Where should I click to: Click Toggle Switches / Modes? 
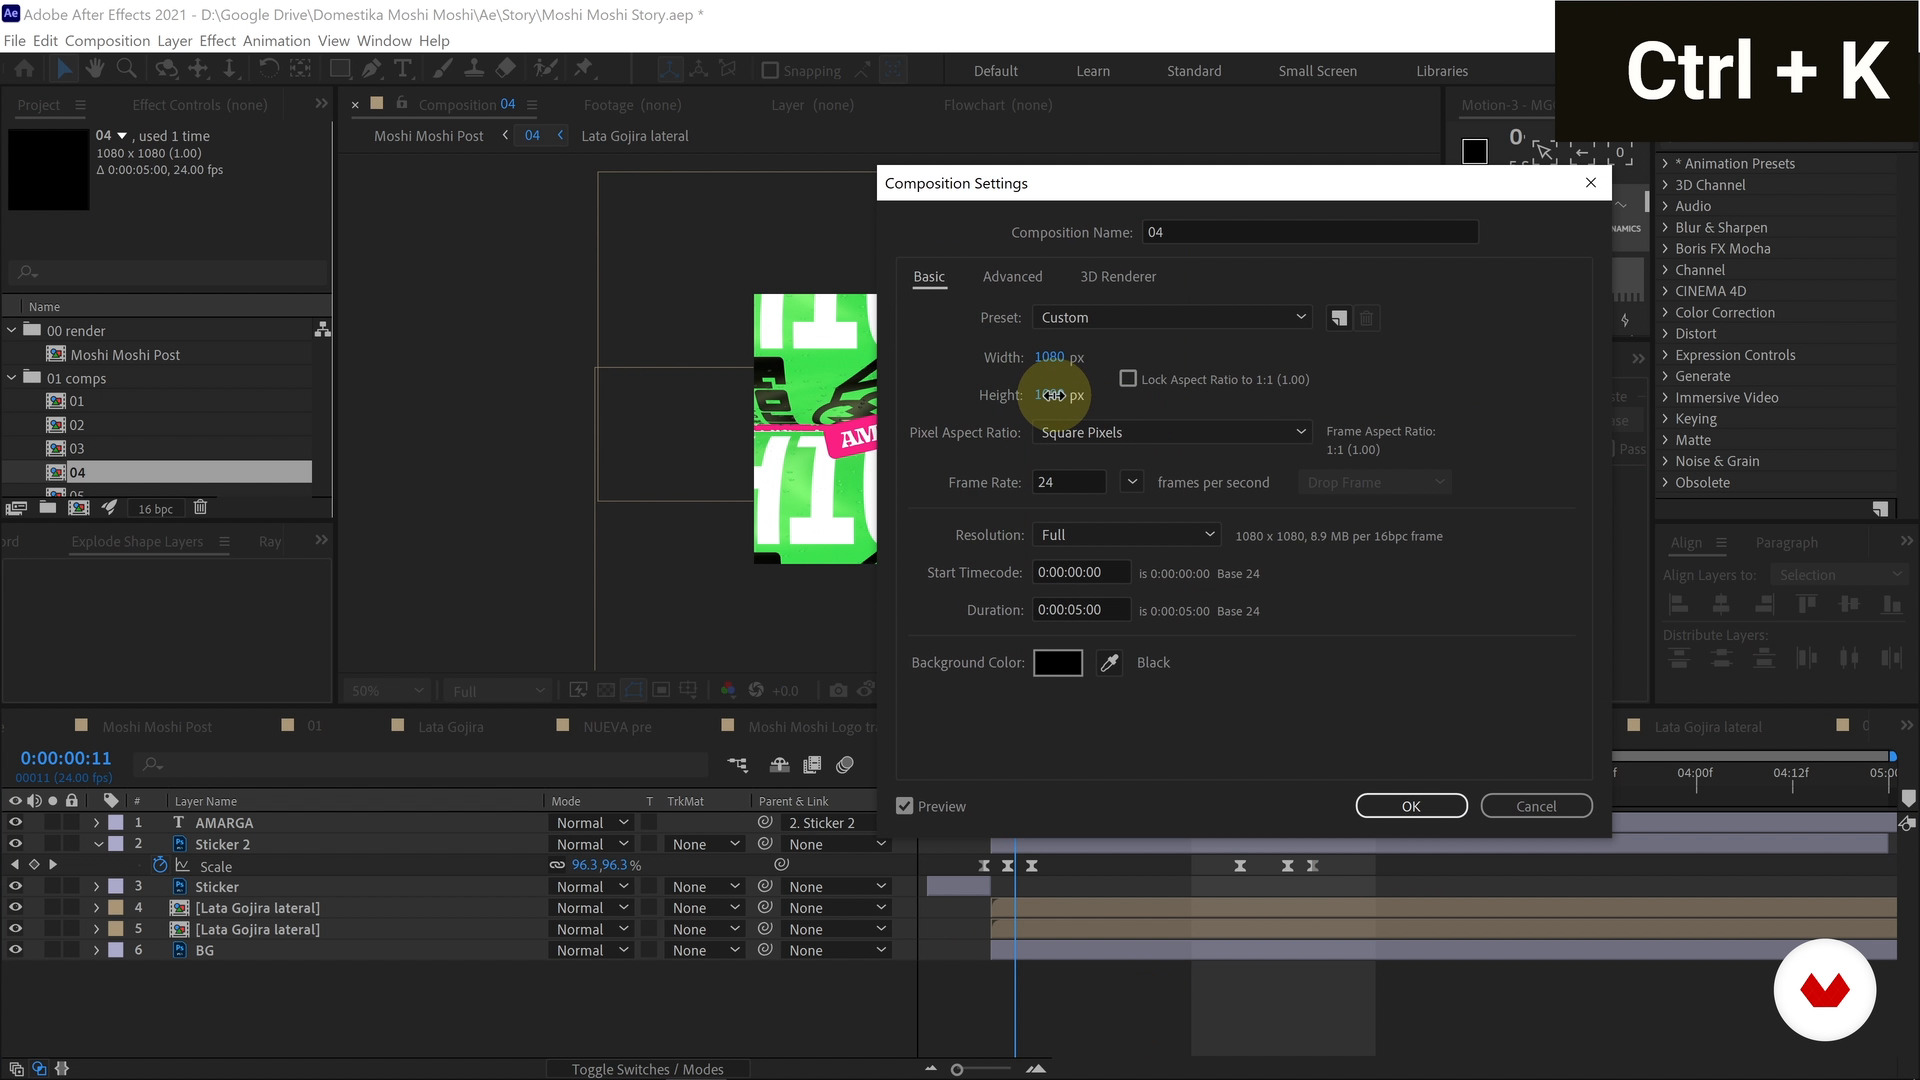pos(647,1069)
